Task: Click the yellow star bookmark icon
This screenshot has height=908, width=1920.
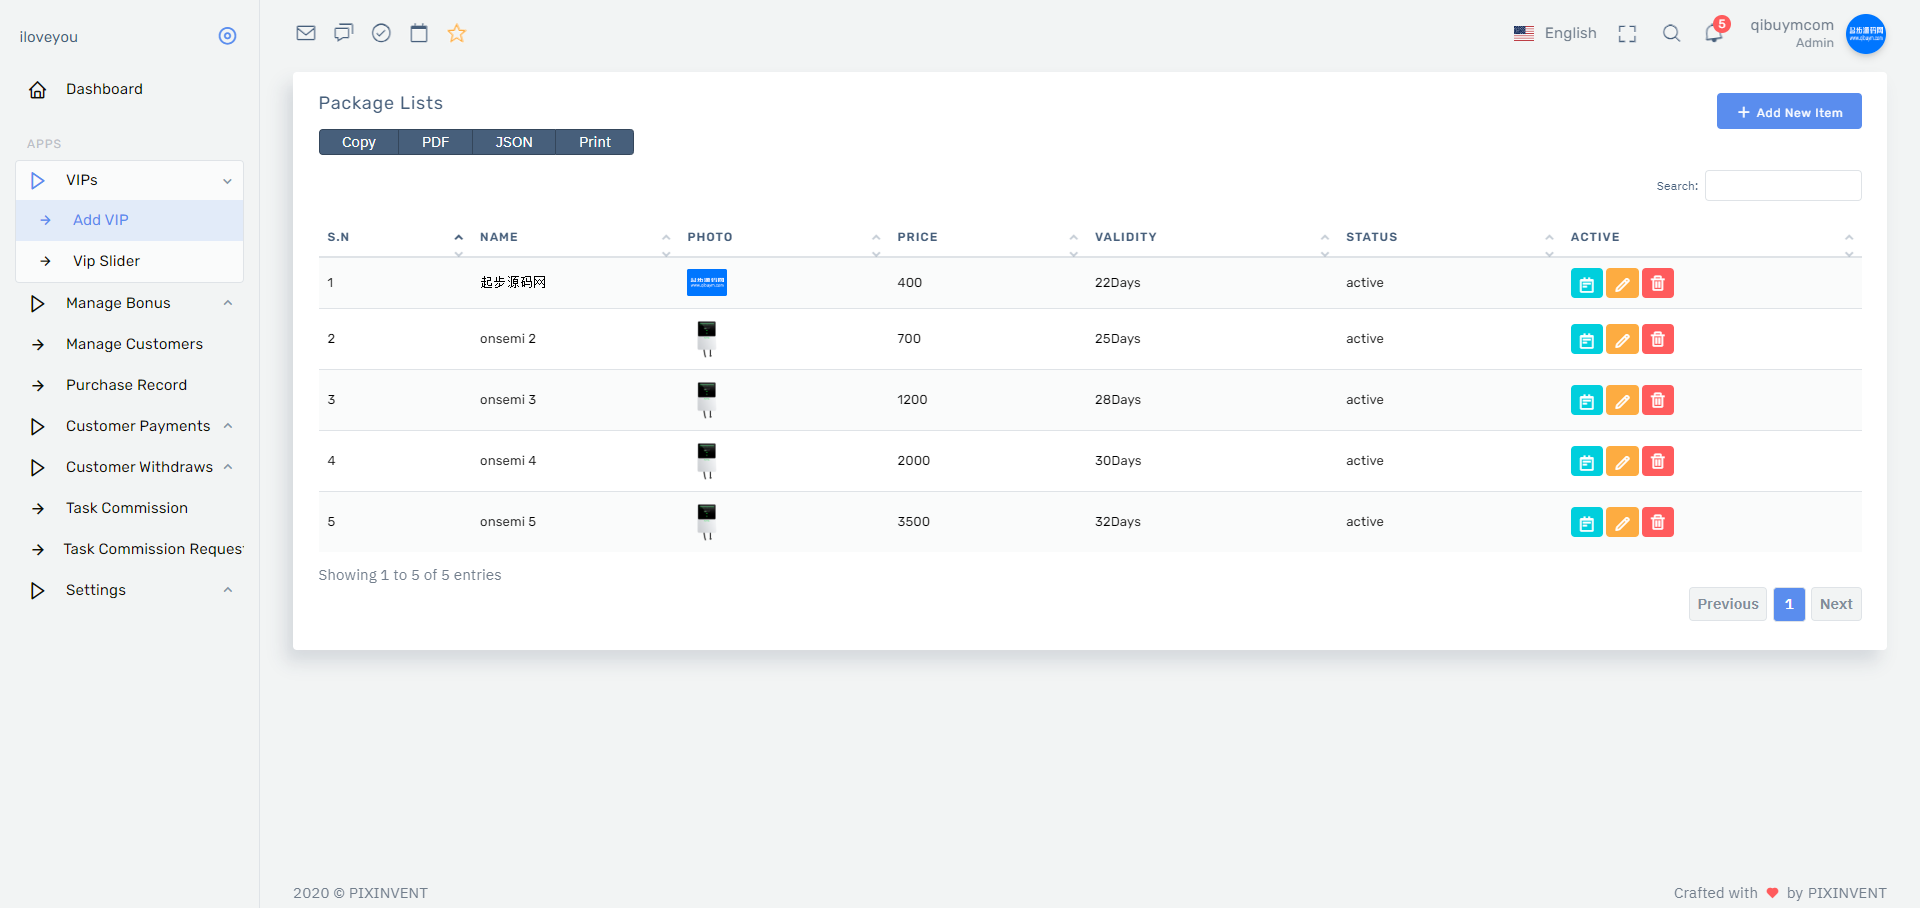Action: pos(457,33)
